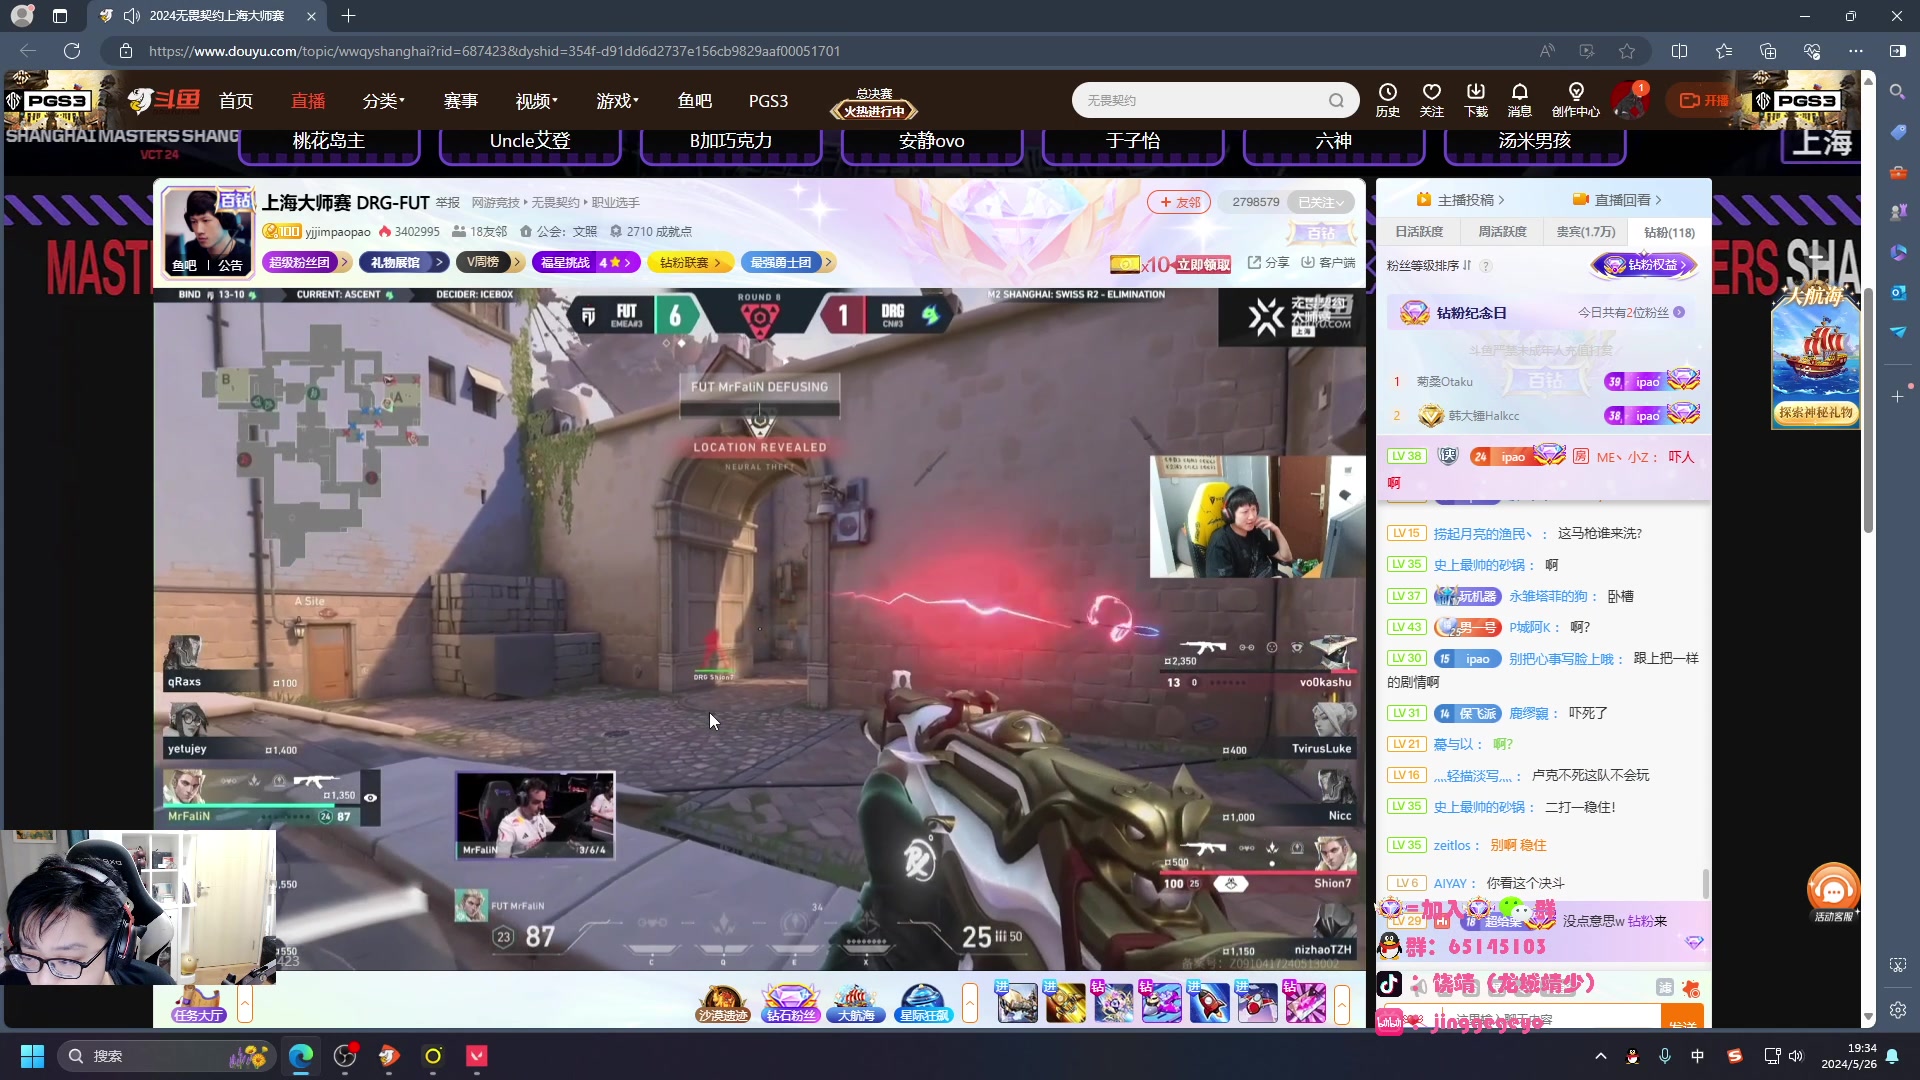Expand V周榜 pill
Viewport: 1920px width, 1080px height.
pyautogui.click(x=489, y=262)
